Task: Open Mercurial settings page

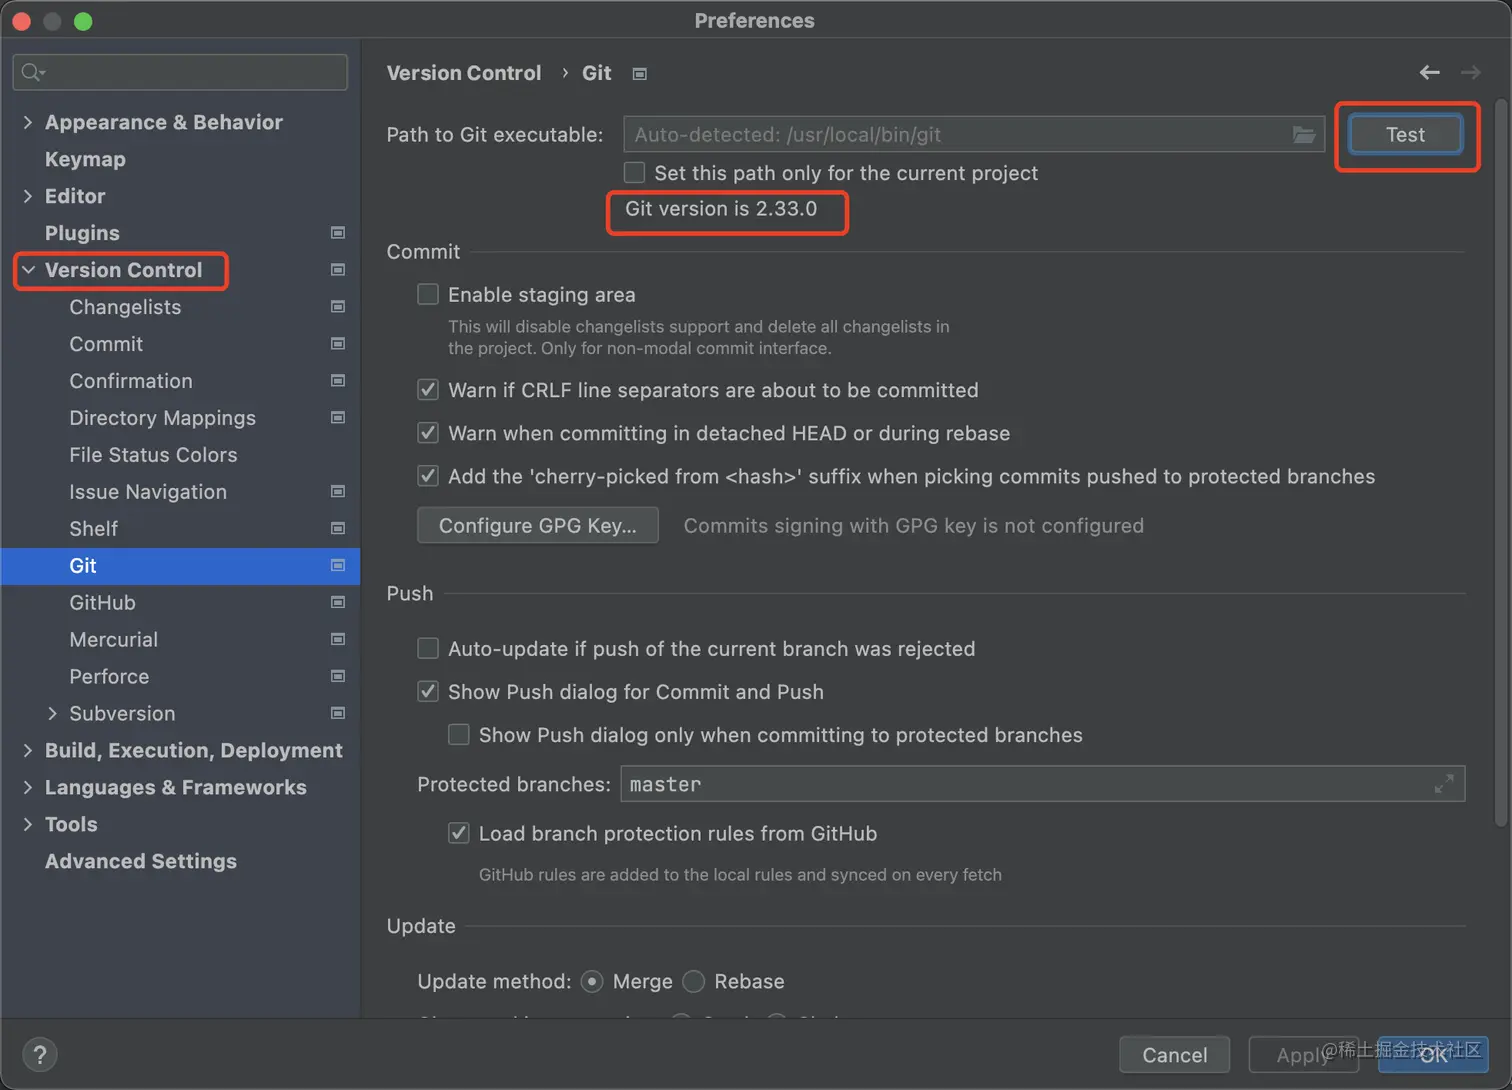Action: pyautogui.click(x=113, y=640)
